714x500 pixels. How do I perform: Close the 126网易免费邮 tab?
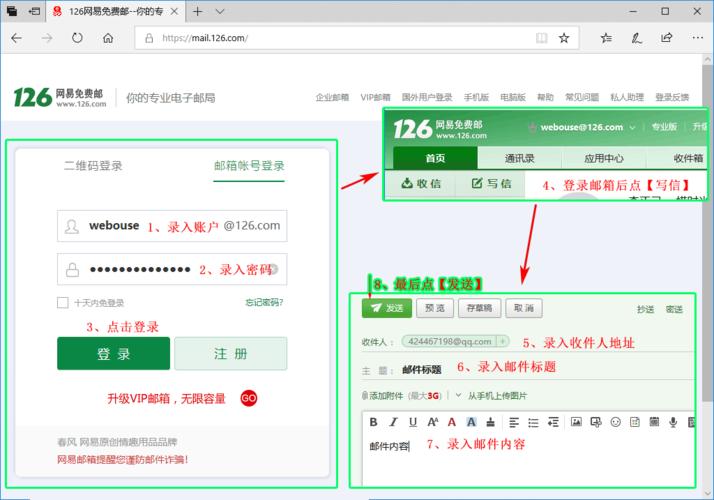pyautogui.click(x=174, y=11)
